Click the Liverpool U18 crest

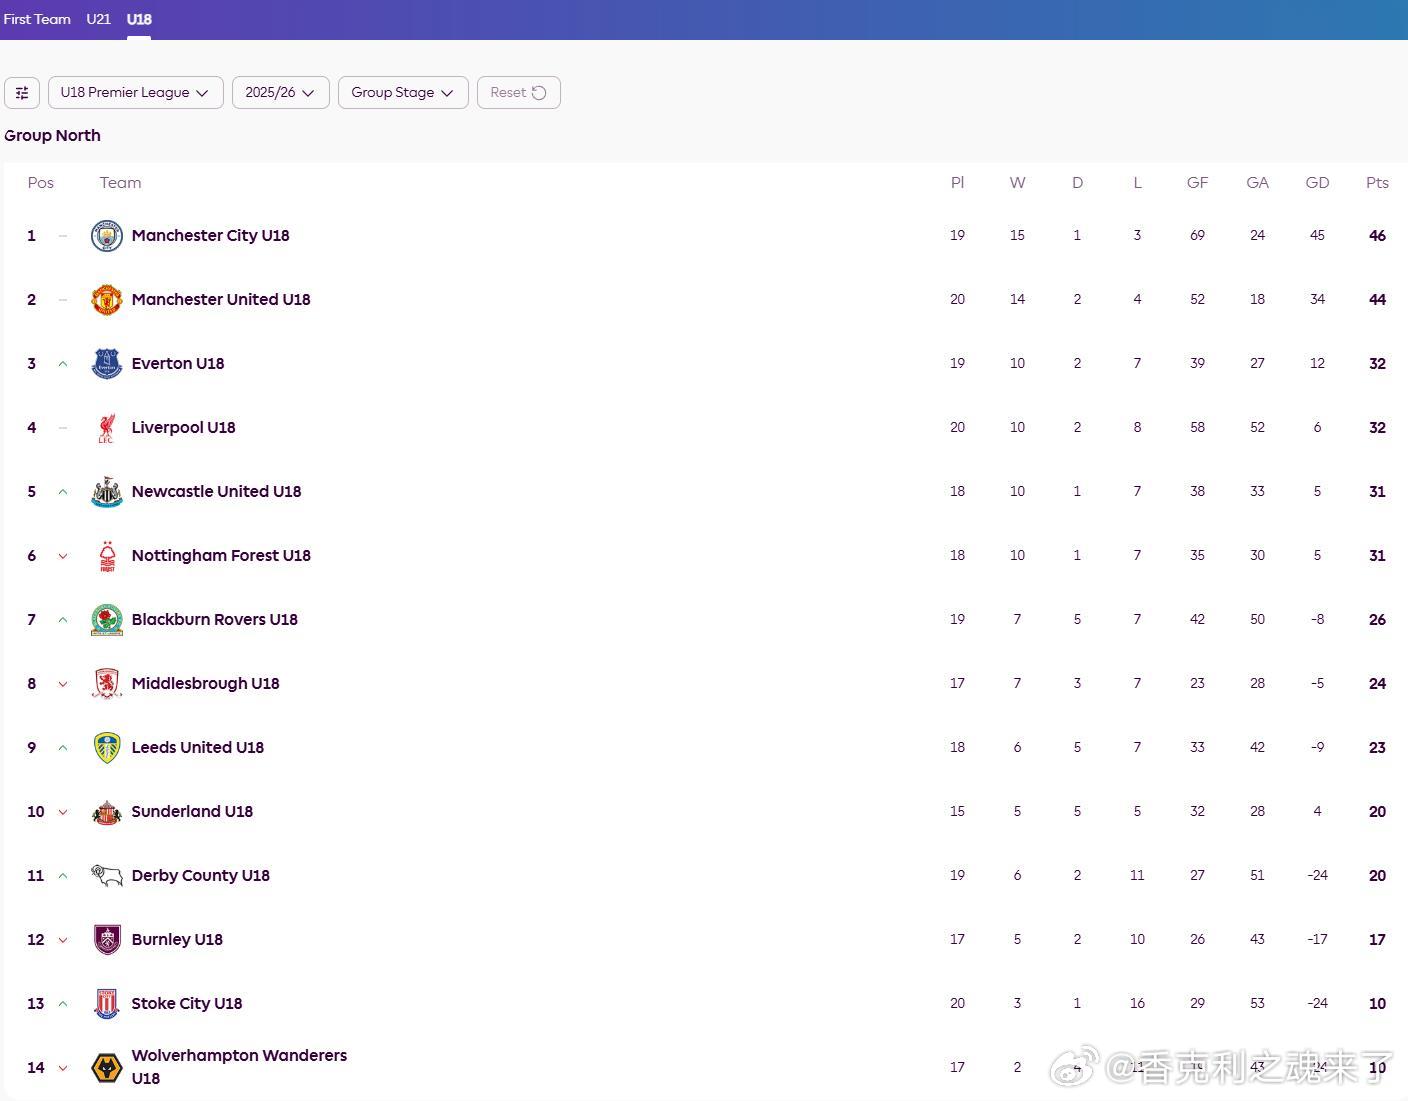[x=107, y=428]
